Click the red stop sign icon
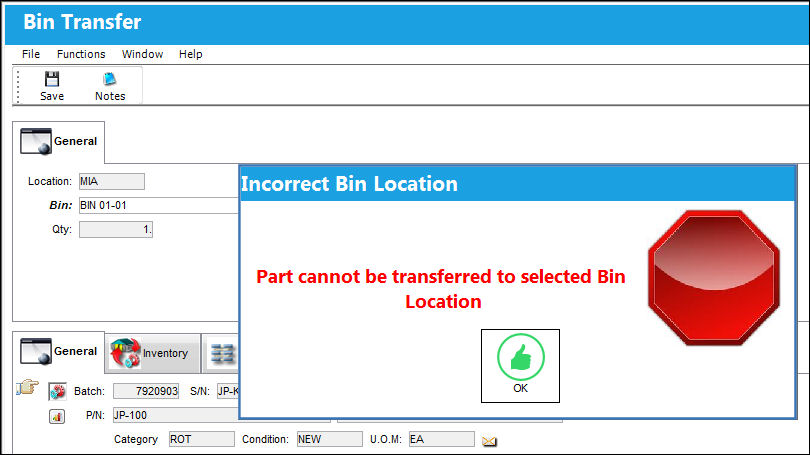The height and width of the screenshot is (455, 810). pyautogui.click(x=714, y=278)
